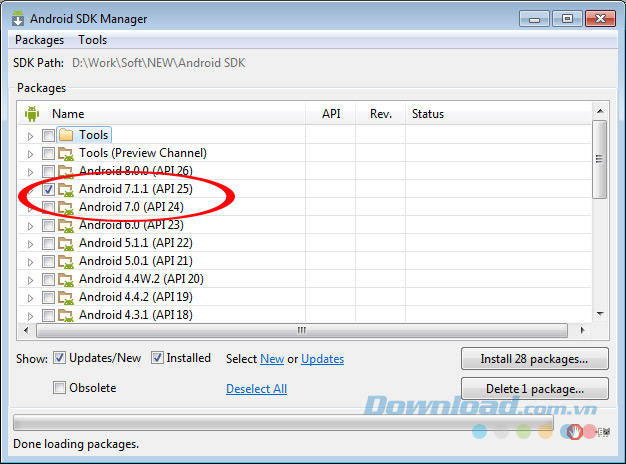Click the Deselect All link
Viewport: 626px width, 464px height.
(x=256, y=389)
